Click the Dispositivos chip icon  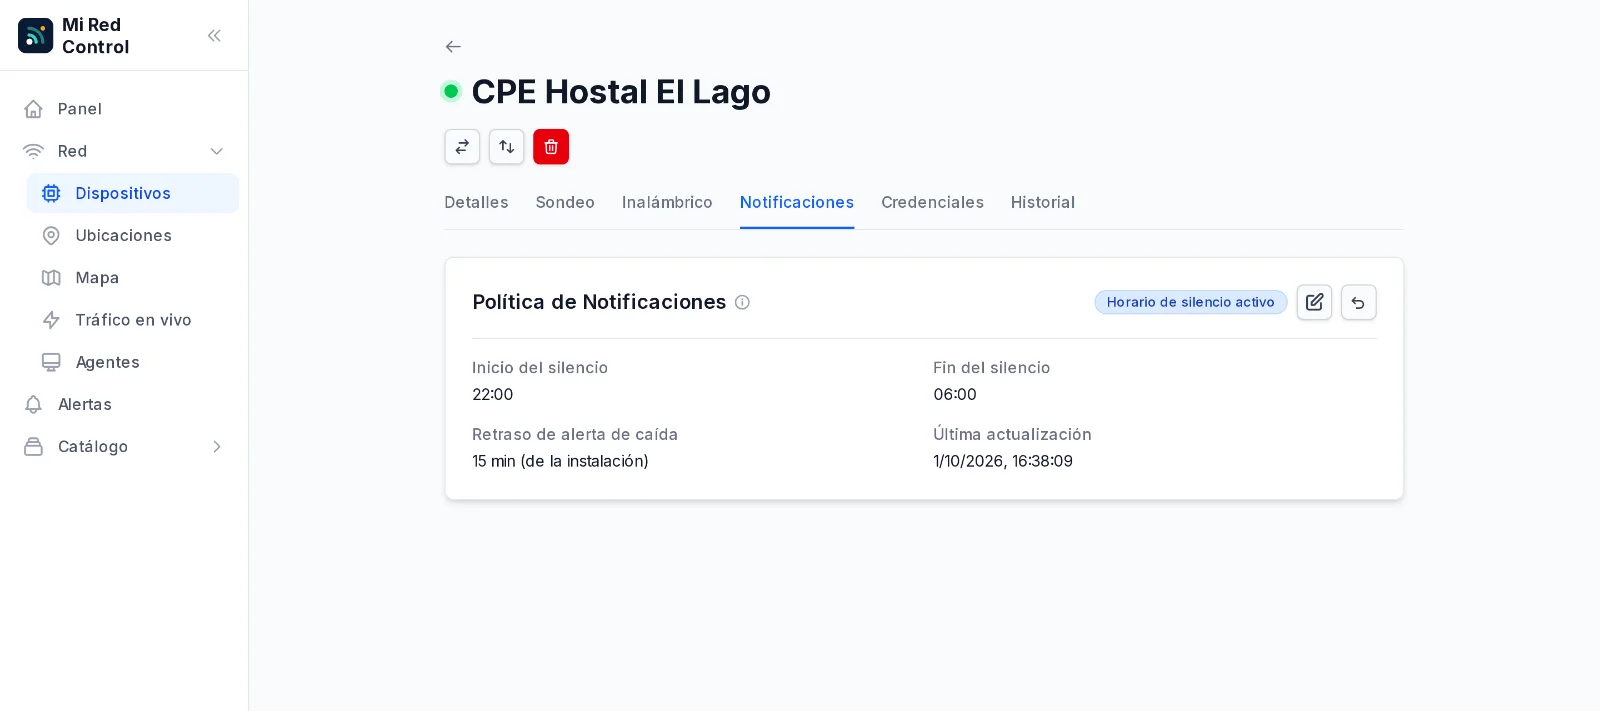pos(51,193)
